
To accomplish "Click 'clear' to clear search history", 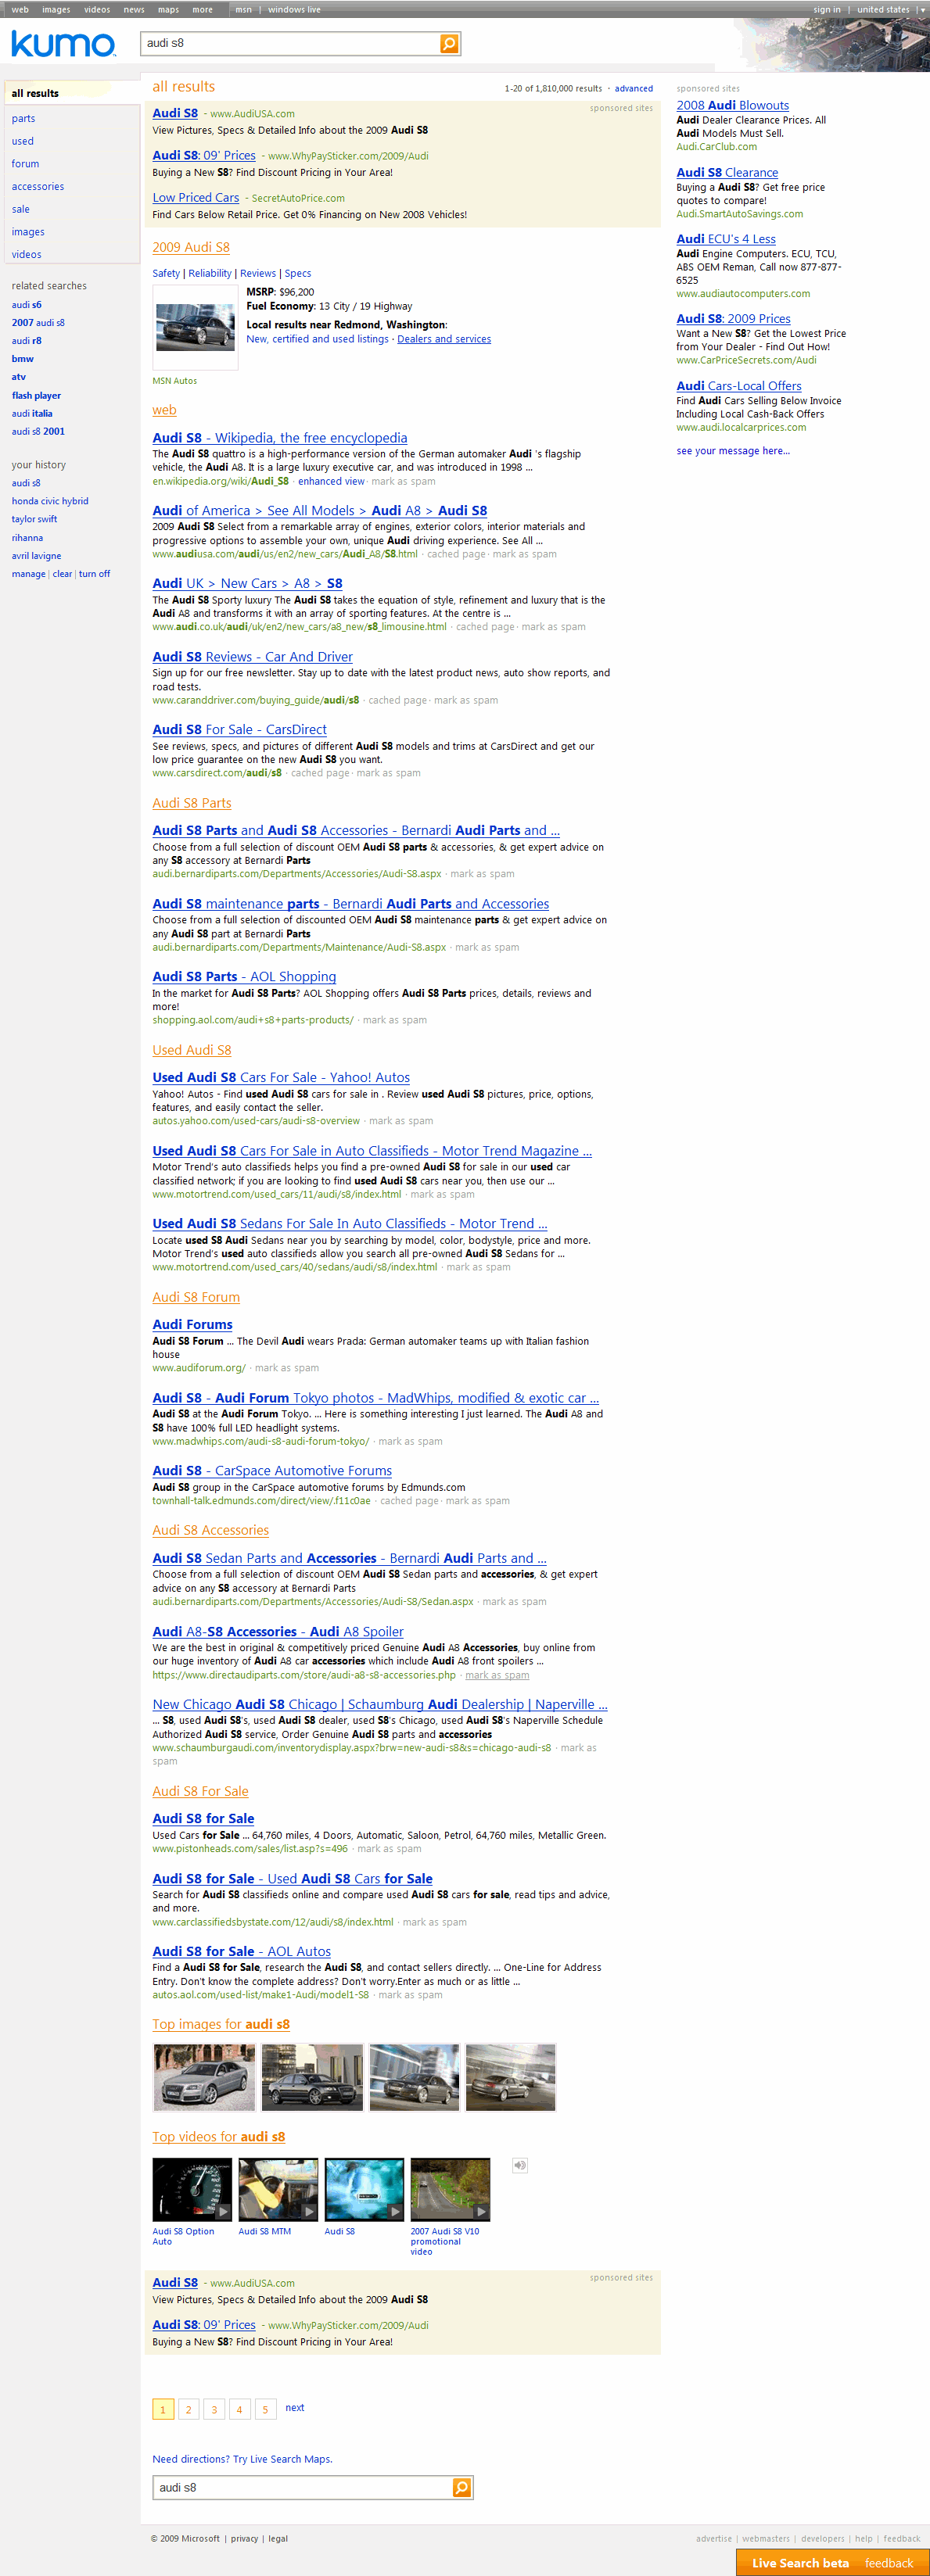I will 62,574.
